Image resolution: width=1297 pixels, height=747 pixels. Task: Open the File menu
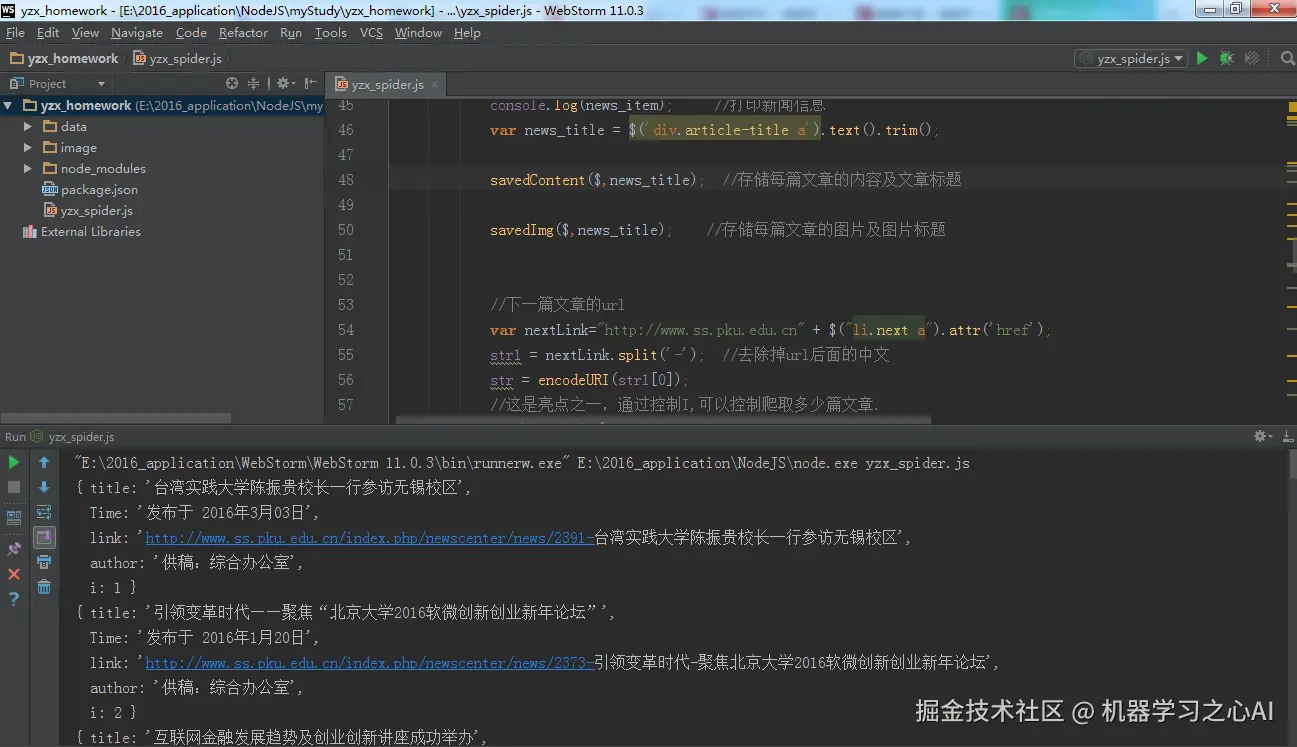click(x=15, y=33)
